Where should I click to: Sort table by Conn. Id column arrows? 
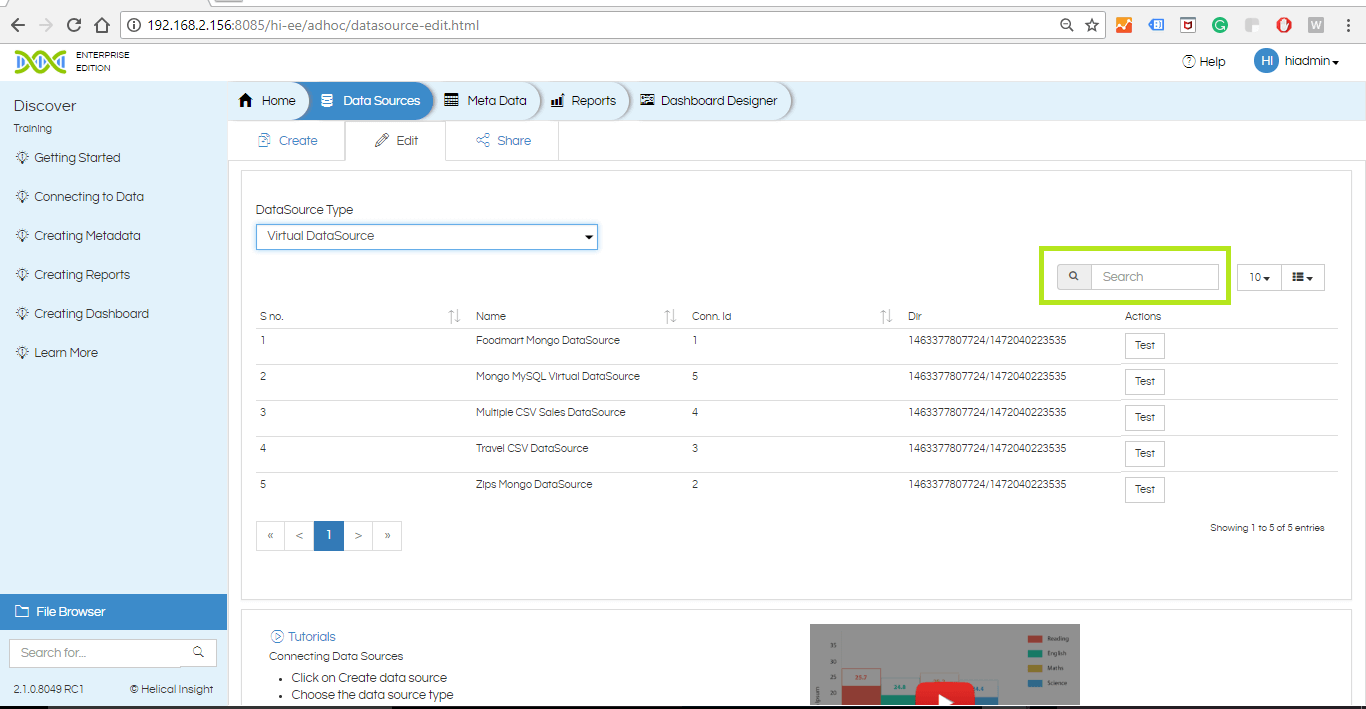pyautogui.click(x=886, y=316)
